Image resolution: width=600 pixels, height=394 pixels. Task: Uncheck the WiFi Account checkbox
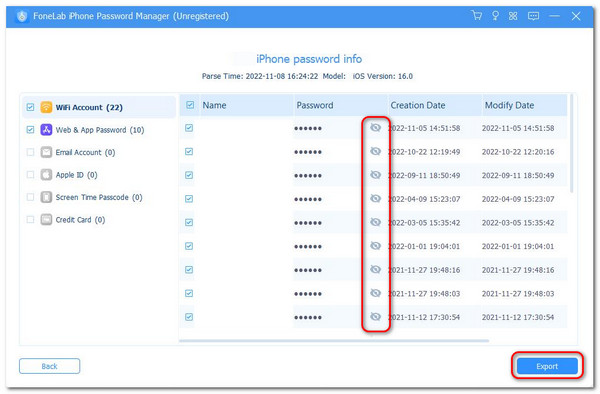[30, 107]
